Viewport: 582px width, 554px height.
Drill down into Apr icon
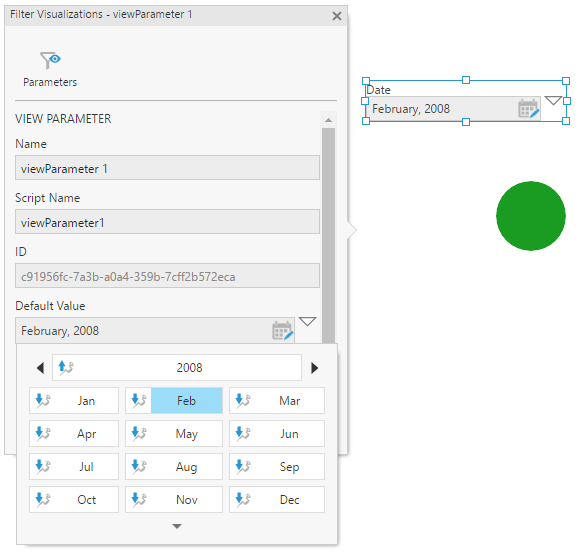tap(43, 433)
